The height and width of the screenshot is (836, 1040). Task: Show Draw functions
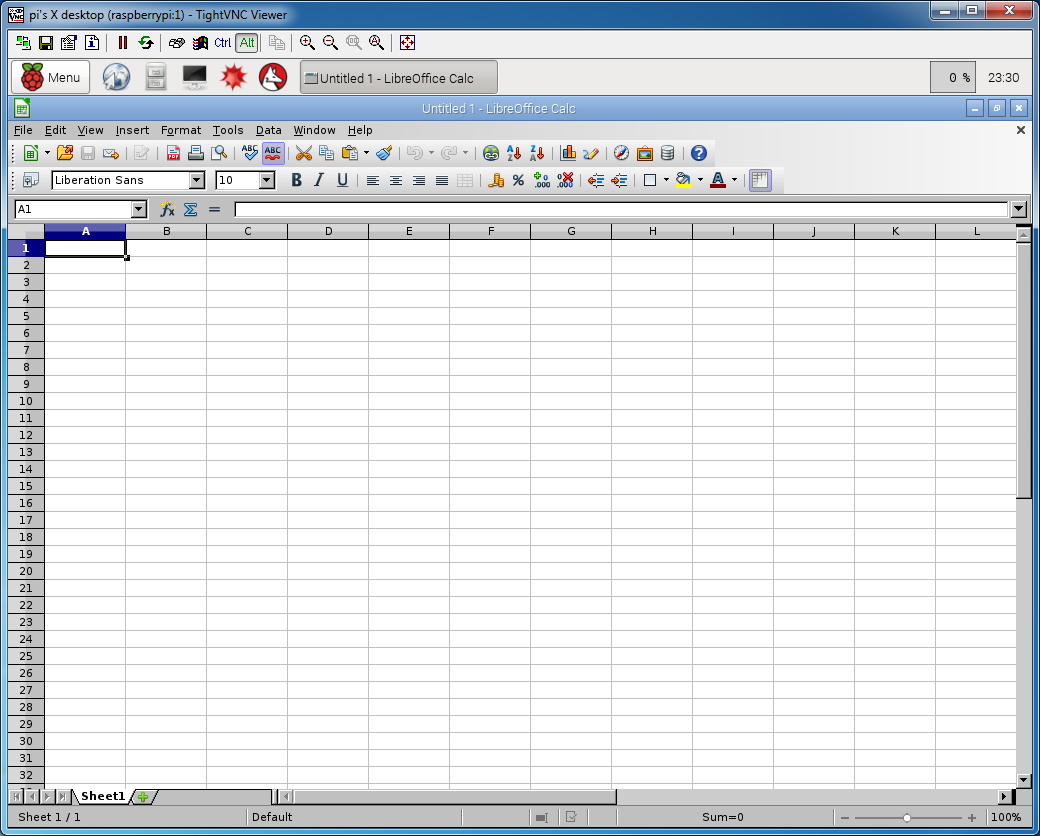tap(591, 153)
